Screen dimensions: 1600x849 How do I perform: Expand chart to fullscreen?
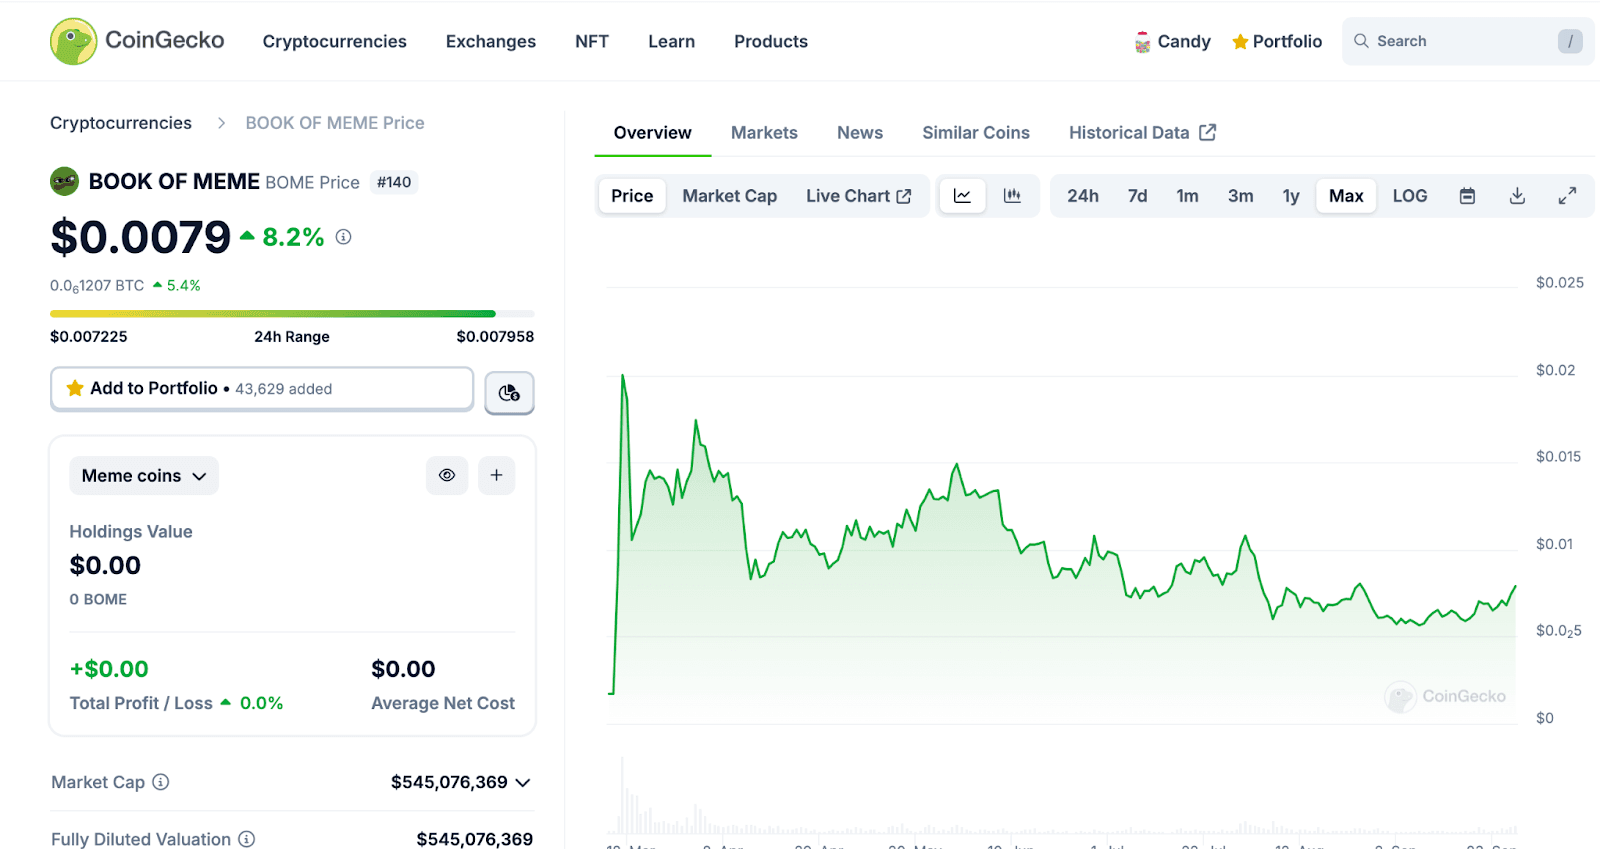pyautogui.click(x=1567, y=196)
